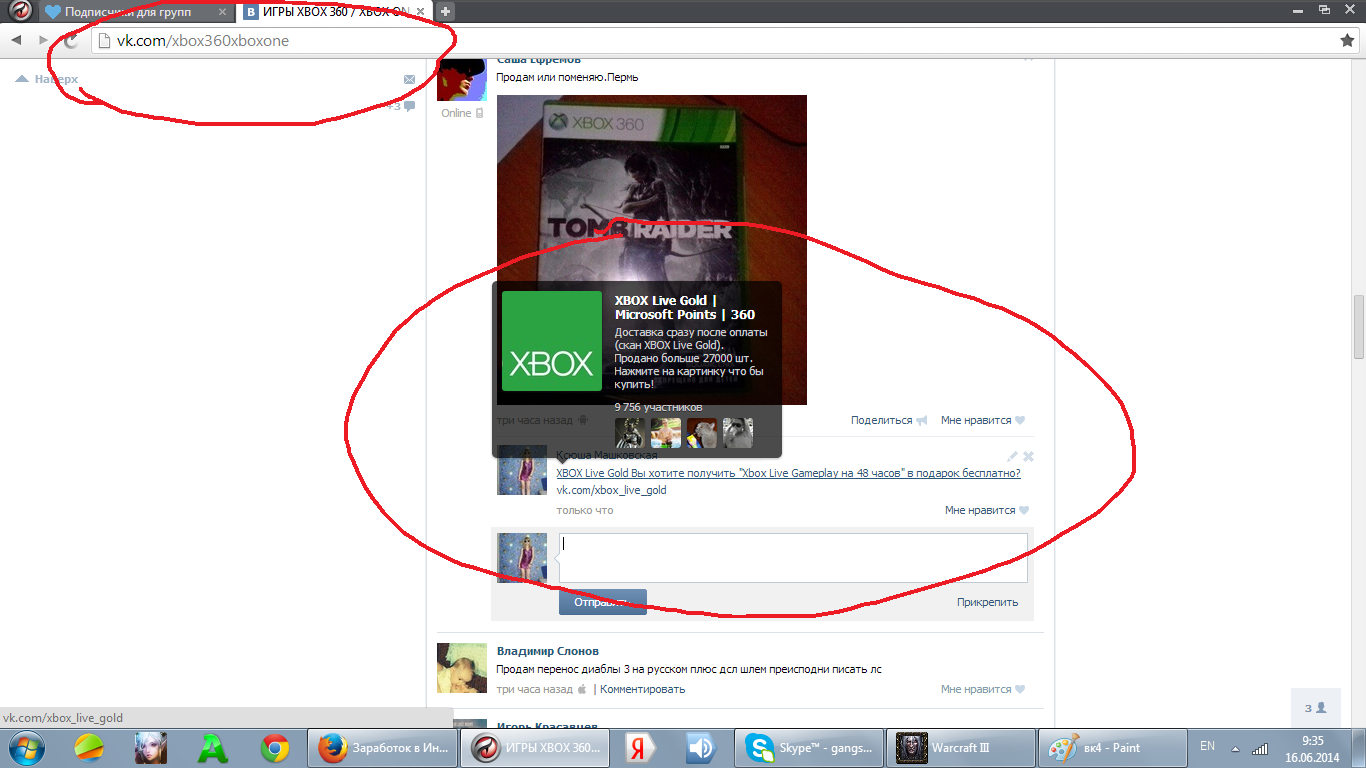Open the XBOX Live Gold comment link
Screen dimensions: 1366x768
pyautogui.click(x=788, y=473)
